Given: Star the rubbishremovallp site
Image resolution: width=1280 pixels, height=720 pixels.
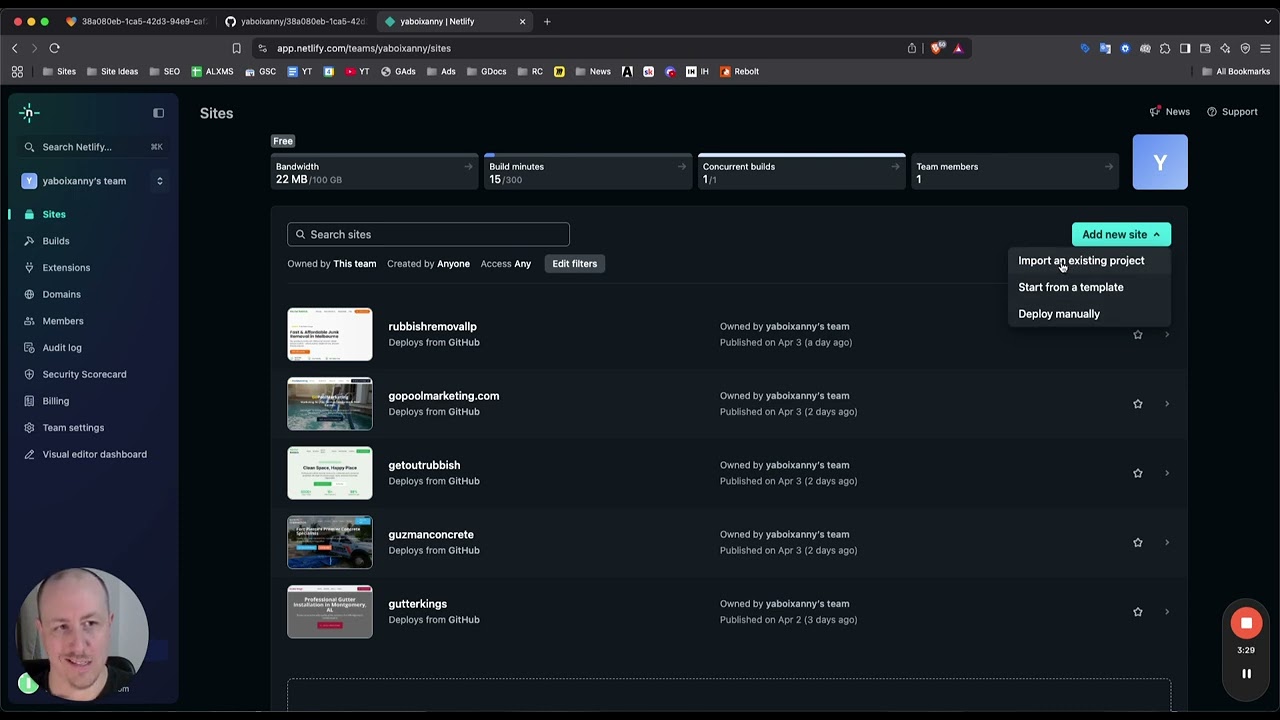Looking at the screenshot, I should coord(1137,335).
